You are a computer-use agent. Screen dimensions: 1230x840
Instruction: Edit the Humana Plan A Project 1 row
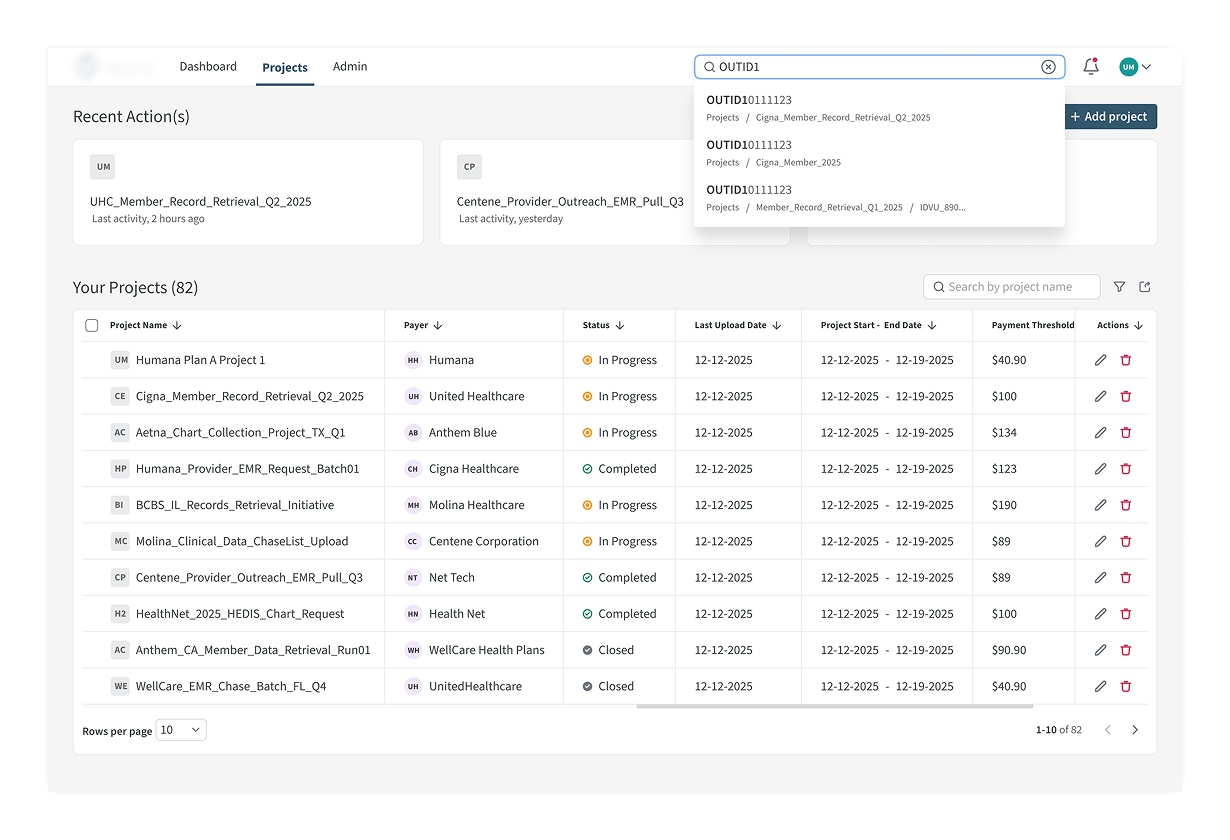click(x=1101, y=360)
